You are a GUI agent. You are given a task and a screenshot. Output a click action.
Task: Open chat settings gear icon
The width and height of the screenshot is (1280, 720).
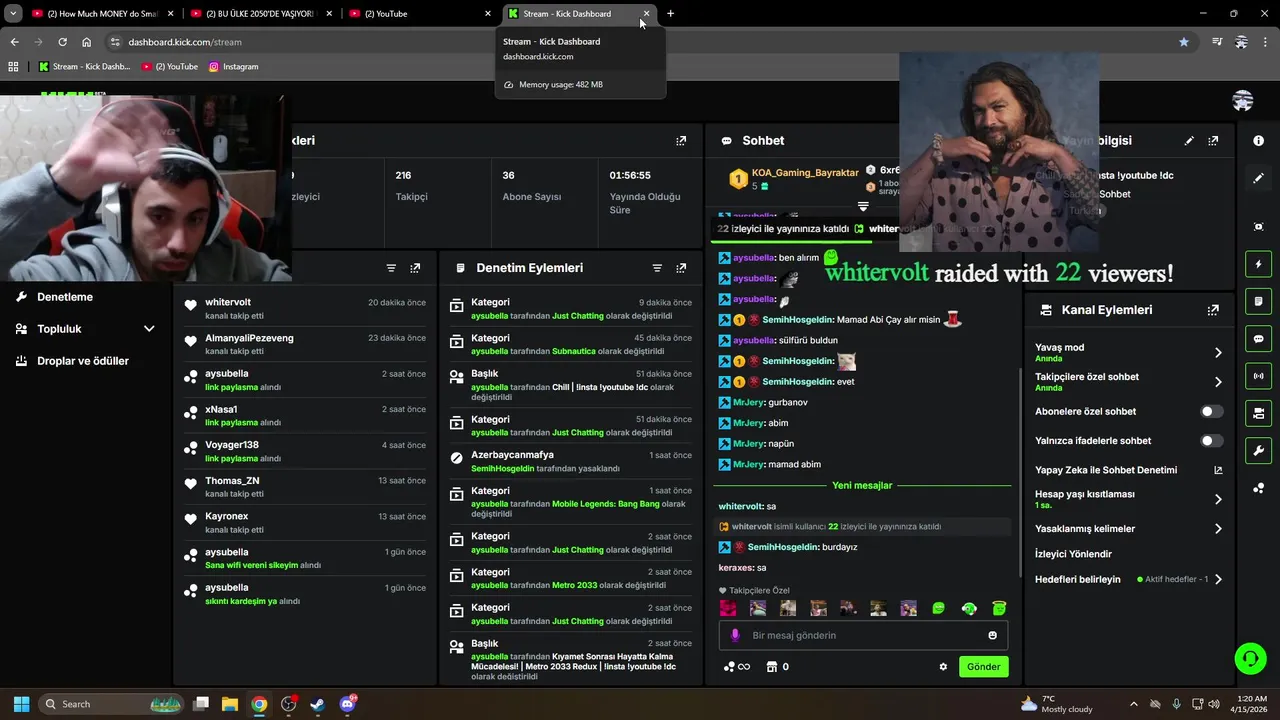[943, 667]
